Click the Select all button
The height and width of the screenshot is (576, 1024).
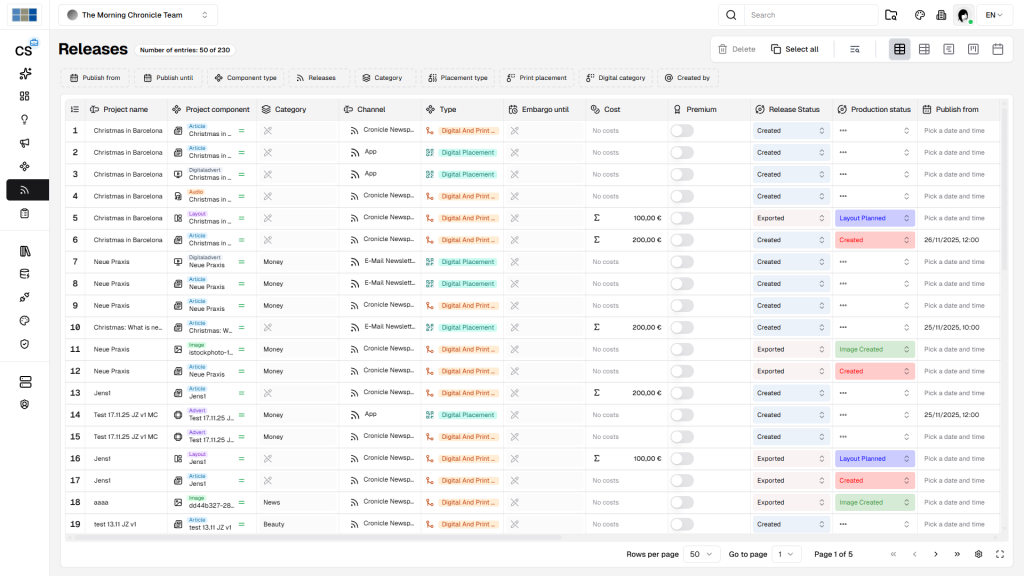(795, 49)
